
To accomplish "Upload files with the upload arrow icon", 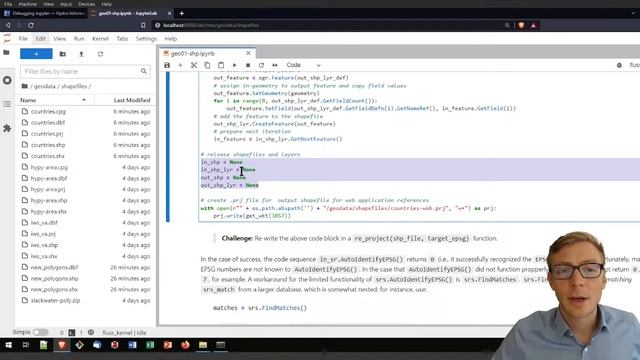I will 81,54.
